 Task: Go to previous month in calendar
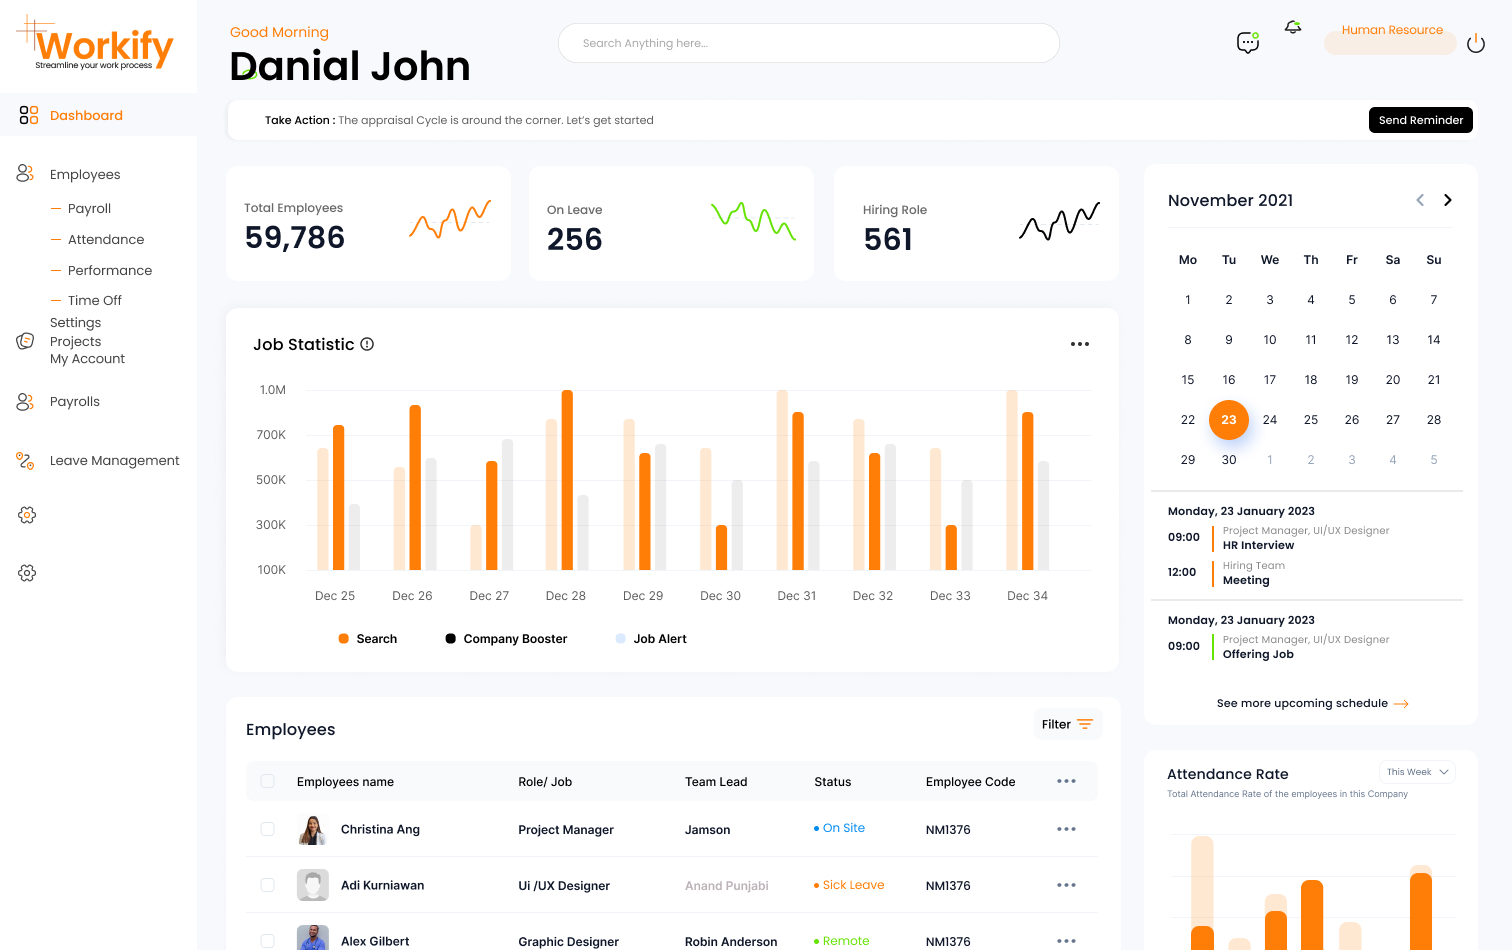click(1419, 200)
